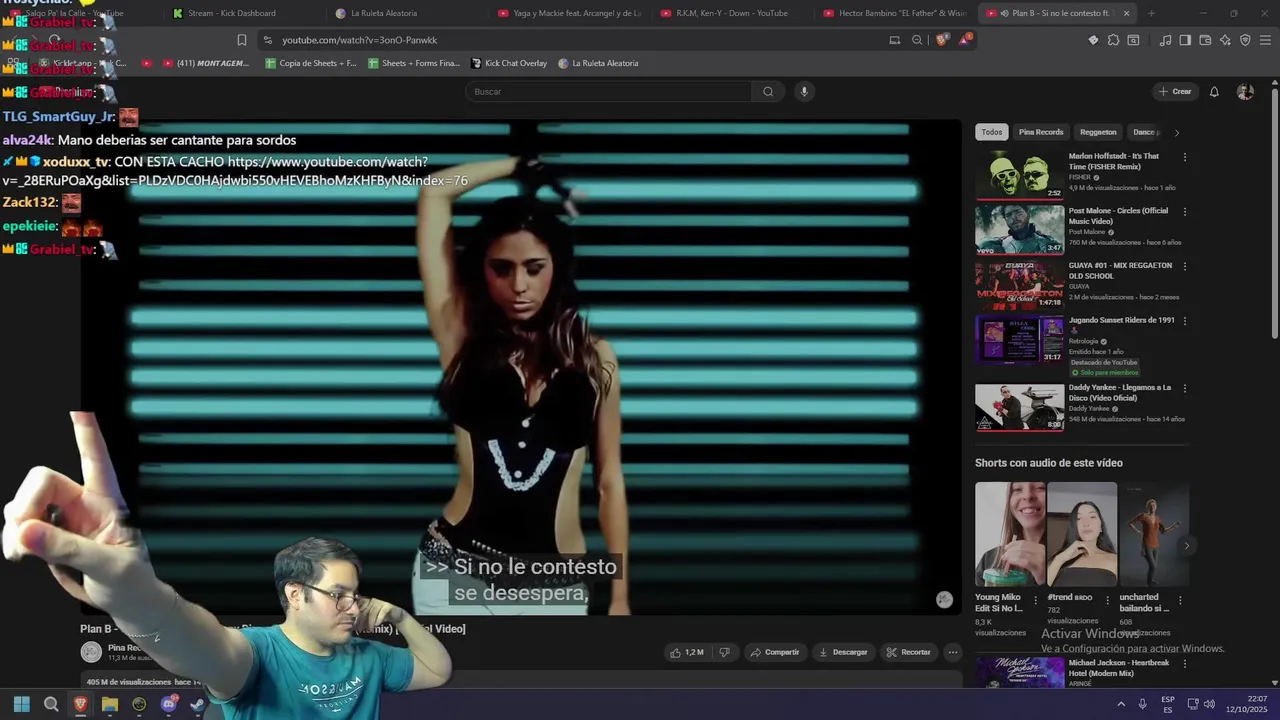Open the Kick Chat Overlay bookmark
Screen dimensions: 1280x720
(509, 63)
